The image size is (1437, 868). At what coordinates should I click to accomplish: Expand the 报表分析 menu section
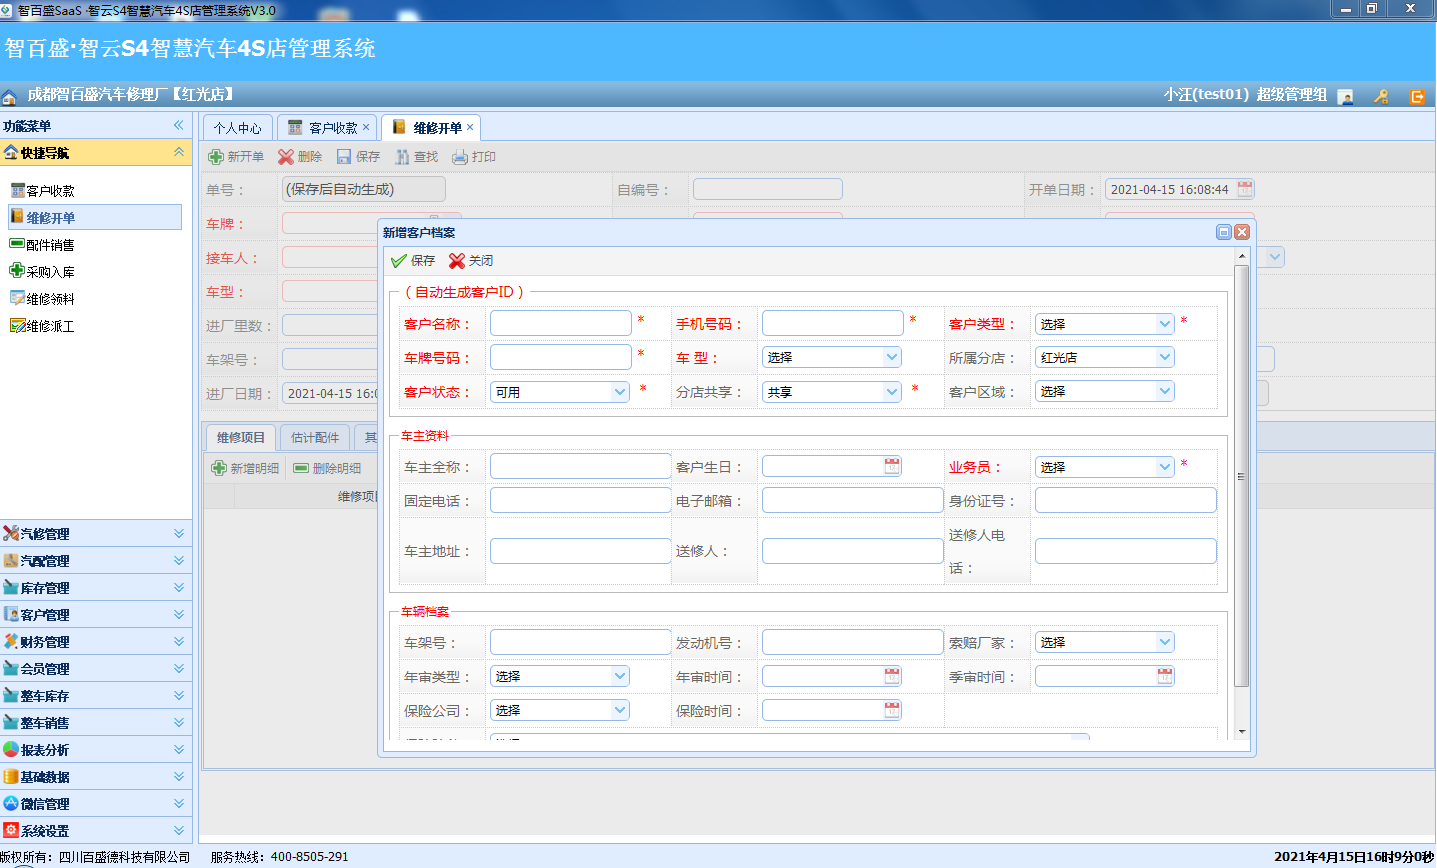coord(179,750)
